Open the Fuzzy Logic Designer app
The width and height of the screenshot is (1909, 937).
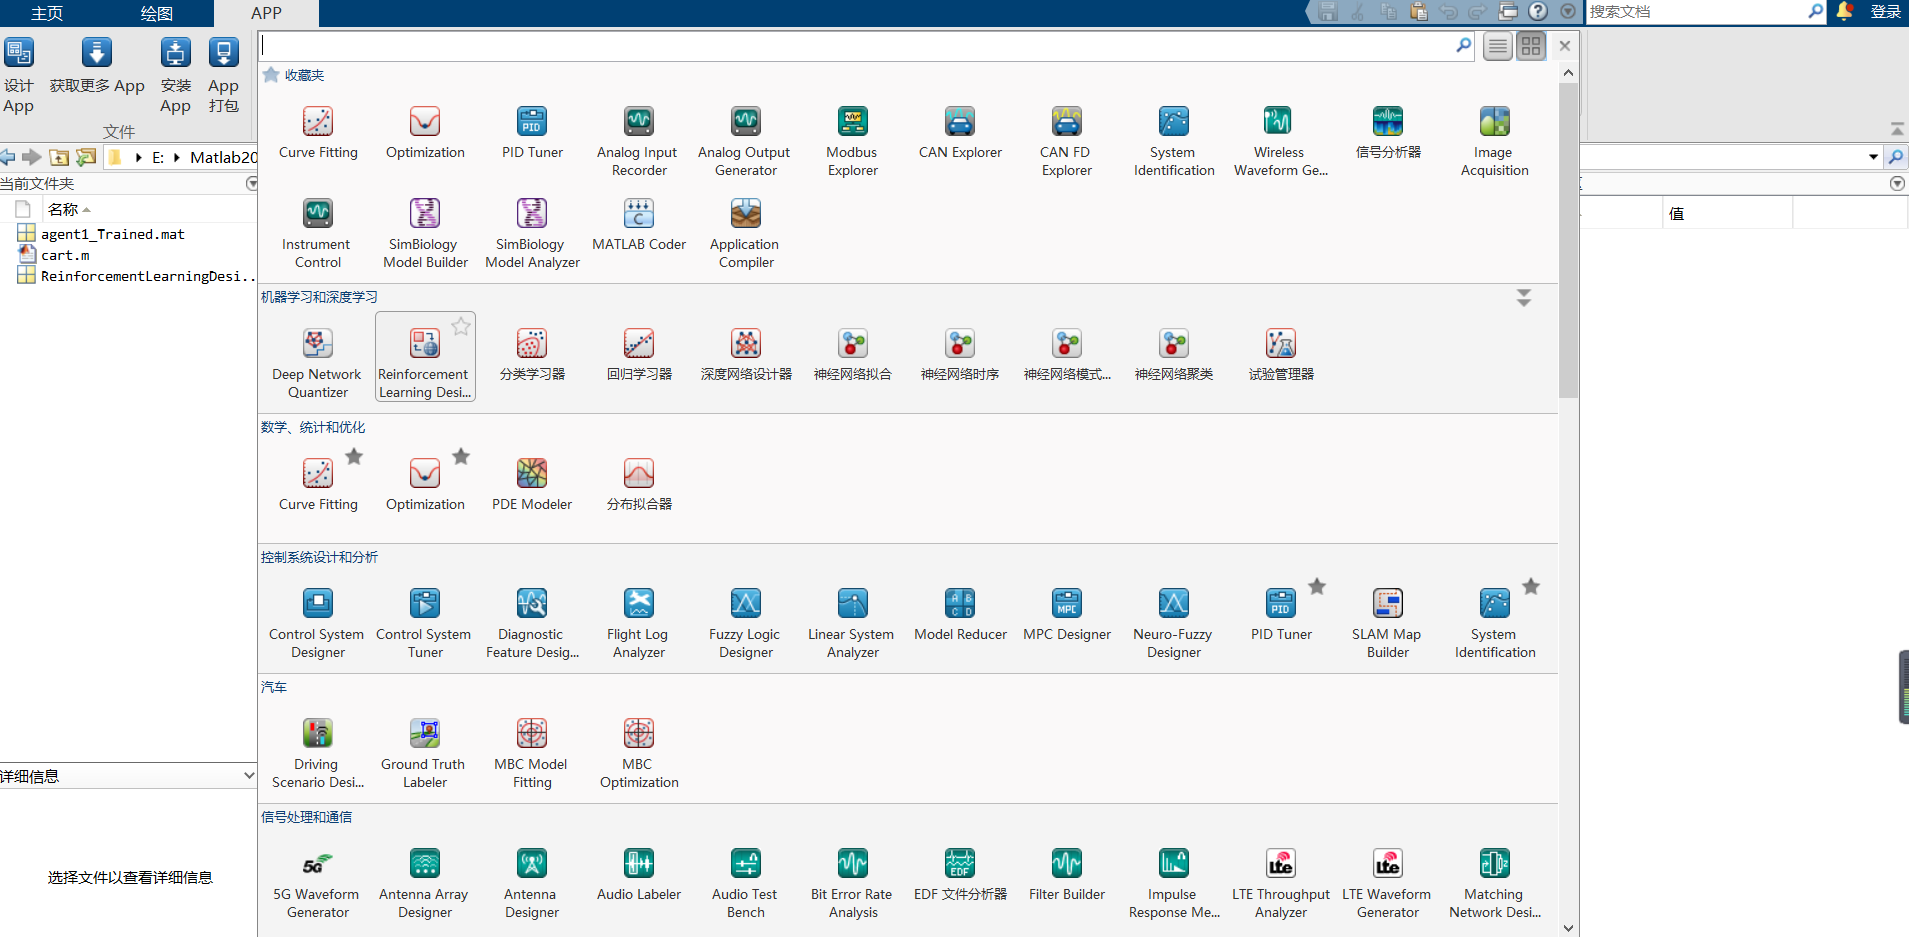point(745,617)
